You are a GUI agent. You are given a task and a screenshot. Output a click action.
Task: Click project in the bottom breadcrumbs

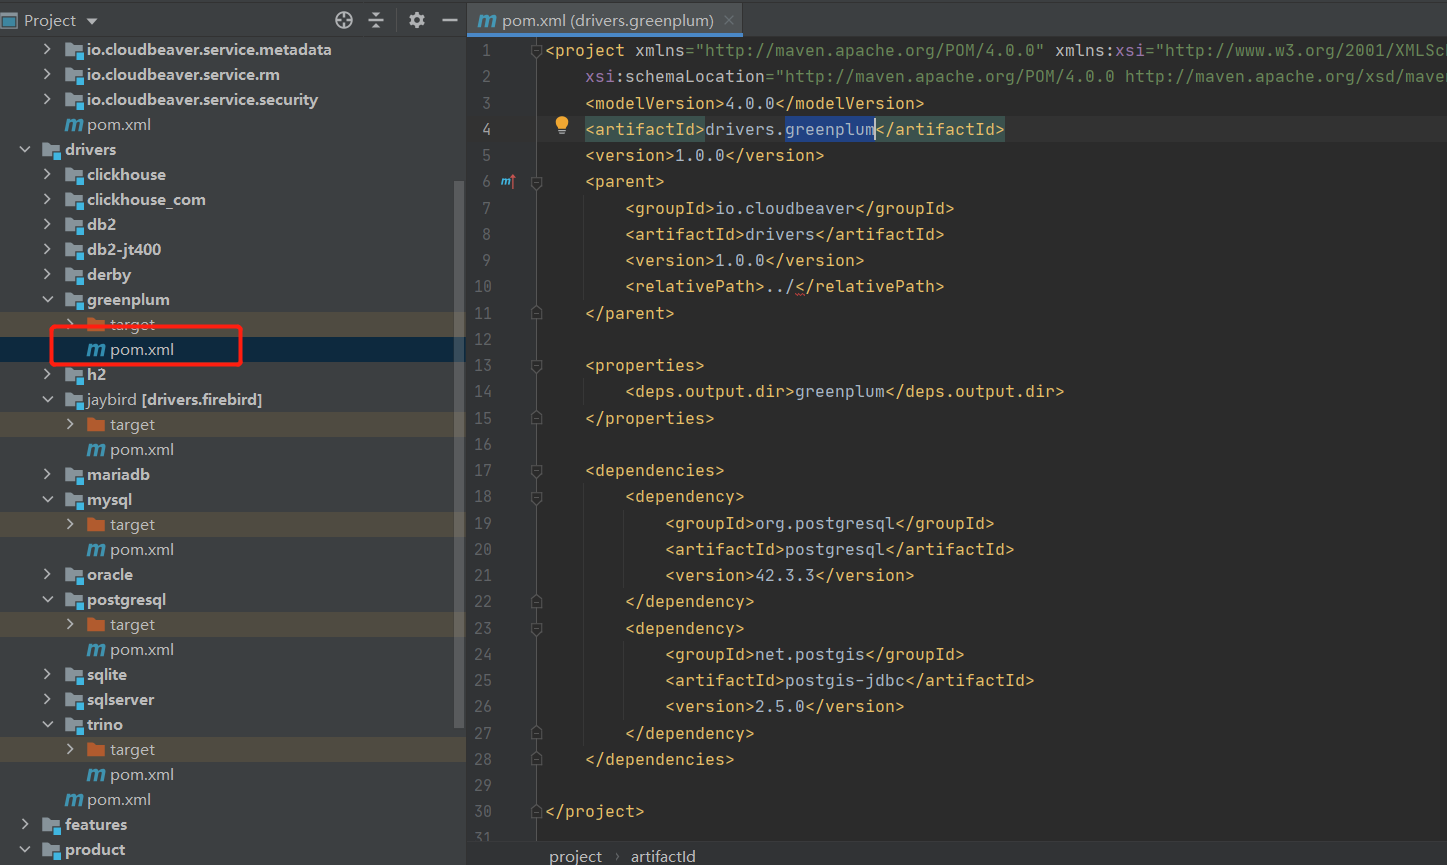pyautogui.click(x=575, y=856)
